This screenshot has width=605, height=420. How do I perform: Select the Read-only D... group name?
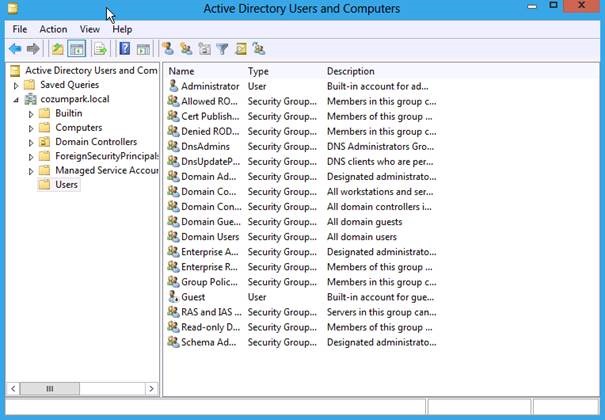point(210,327)
